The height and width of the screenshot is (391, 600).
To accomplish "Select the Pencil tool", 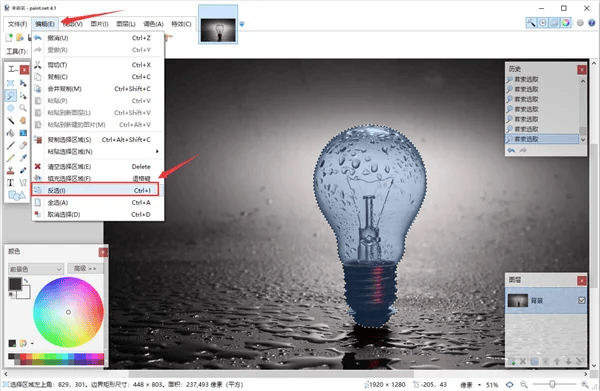I will pos(10,158).
